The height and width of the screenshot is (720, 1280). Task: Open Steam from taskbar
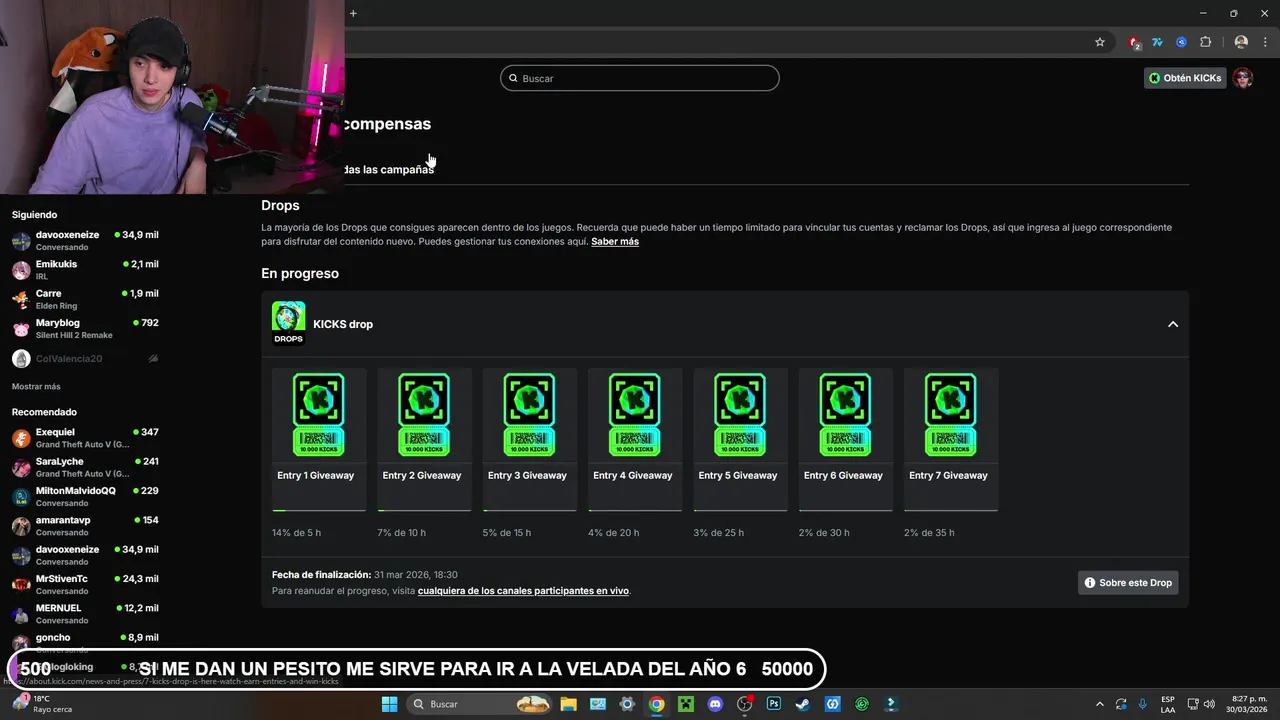pyautogui.click(x=802, y=704)
